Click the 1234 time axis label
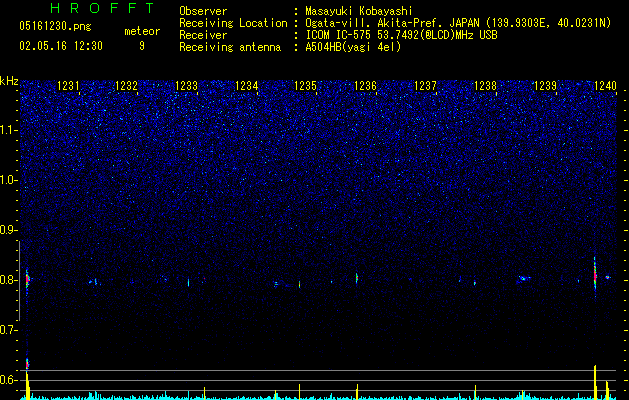The width and height of the screenshot is (629, 400). pos(246,86)
